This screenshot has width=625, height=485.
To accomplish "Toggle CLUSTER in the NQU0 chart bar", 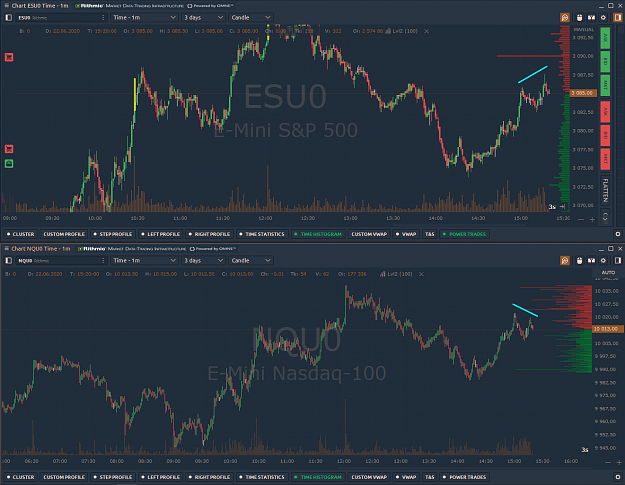I will tap(20, 477).
